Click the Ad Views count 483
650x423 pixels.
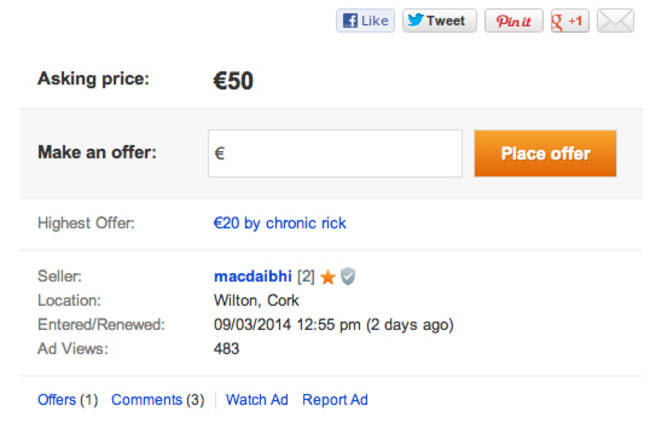pyautogui.click(x=226, y=349)
